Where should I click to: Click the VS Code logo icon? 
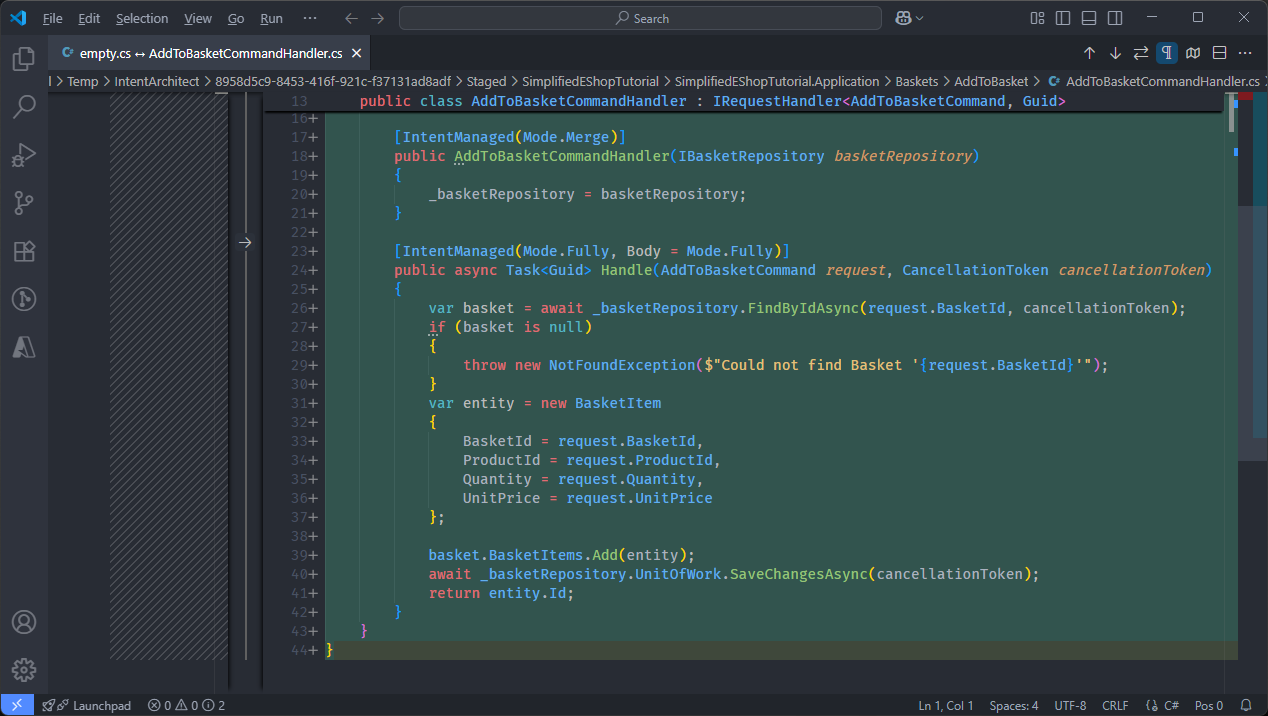pos(17,18)
